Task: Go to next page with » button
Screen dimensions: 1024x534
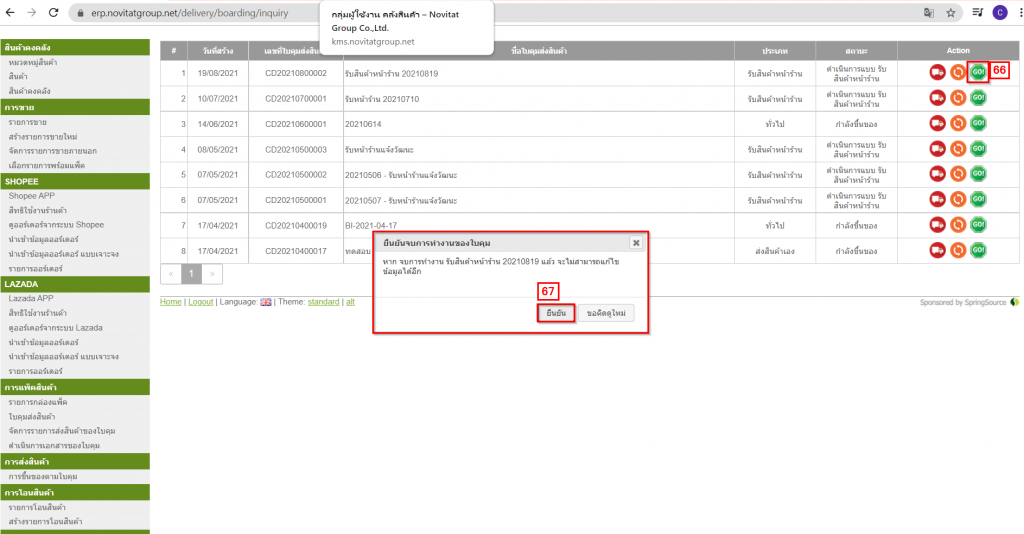Action: pyautogui.click(x=211, y=273)
